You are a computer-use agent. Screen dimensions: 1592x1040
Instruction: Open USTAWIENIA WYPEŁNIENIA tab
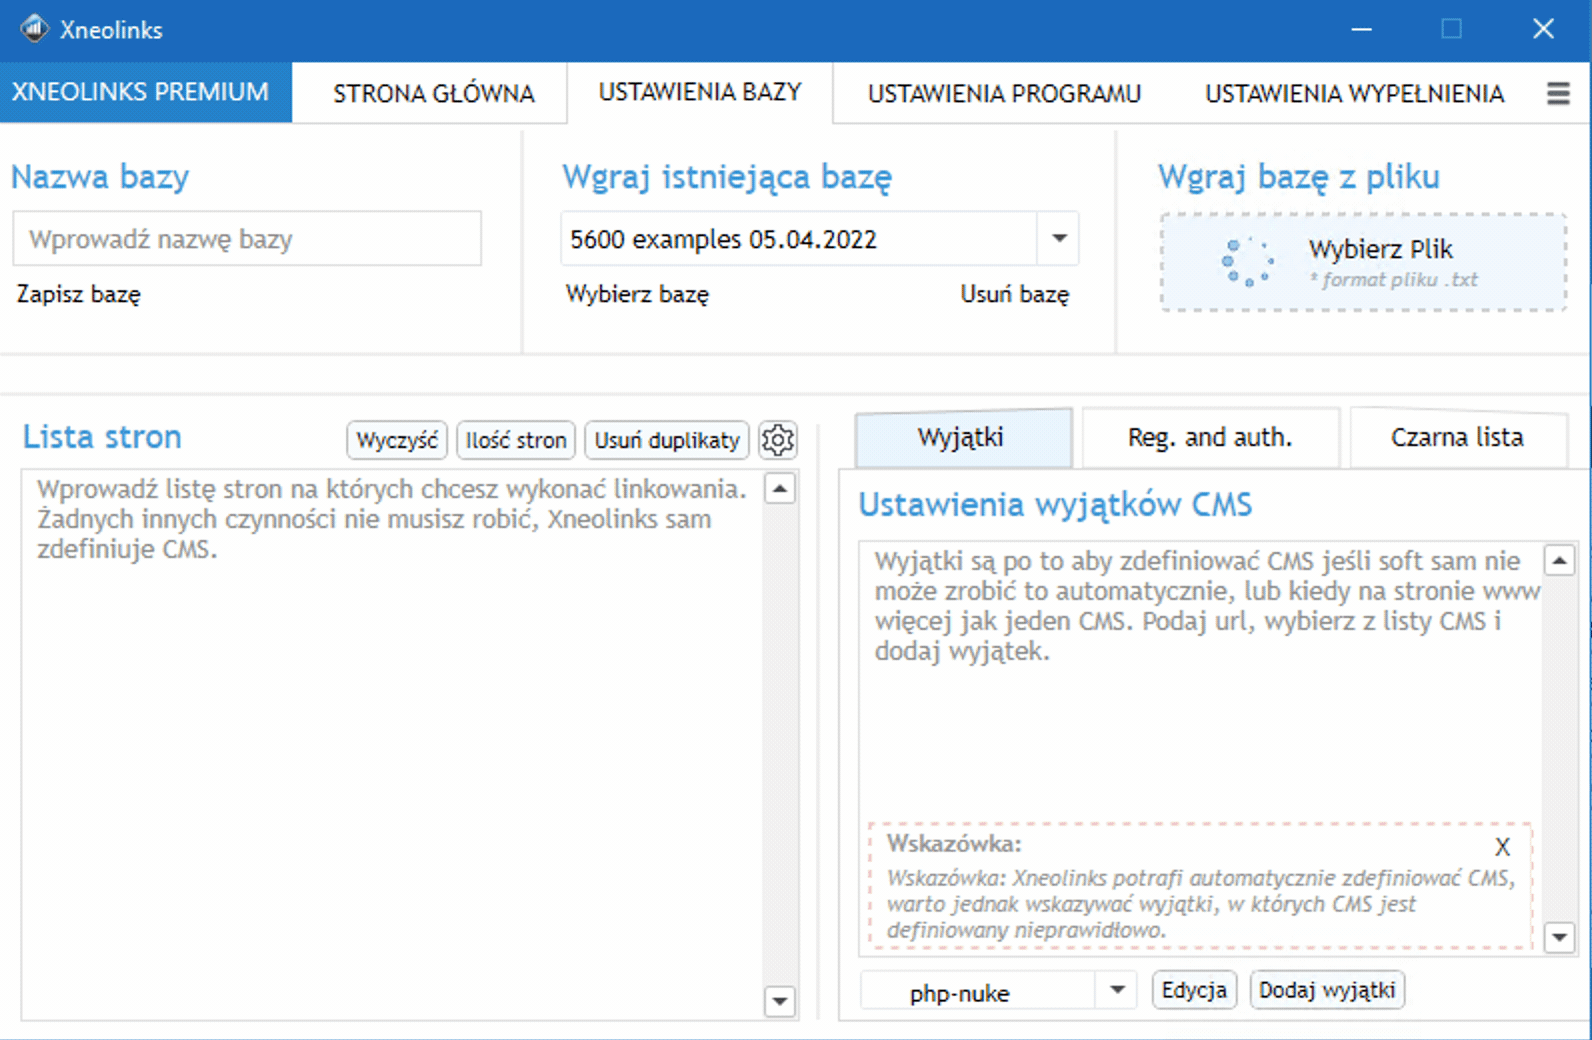pos(1354,93)
